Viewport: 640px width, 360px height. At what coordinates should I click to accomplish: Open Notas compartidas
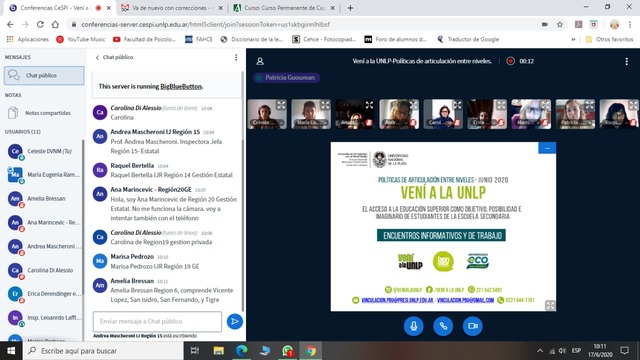(x=44, y=113)
